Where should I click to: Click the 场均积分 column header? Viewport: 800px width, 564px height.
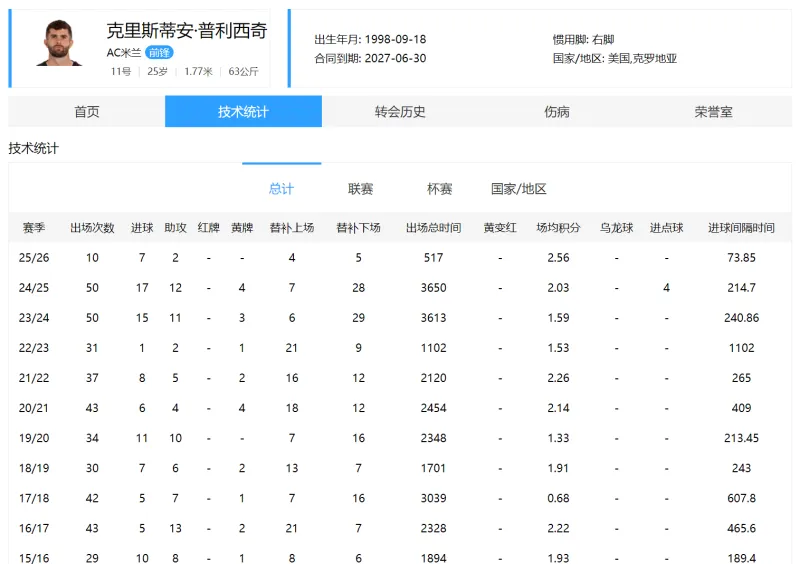[x=558, y=228]
